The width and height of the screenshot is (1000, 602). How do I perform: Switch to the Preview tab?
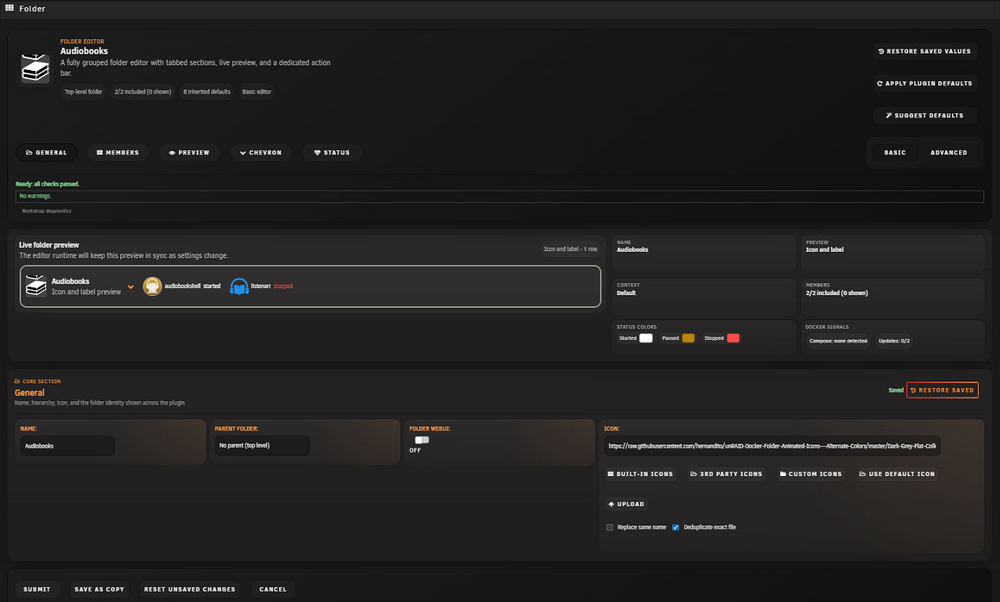pyautogui.click(x=189, y=152)
